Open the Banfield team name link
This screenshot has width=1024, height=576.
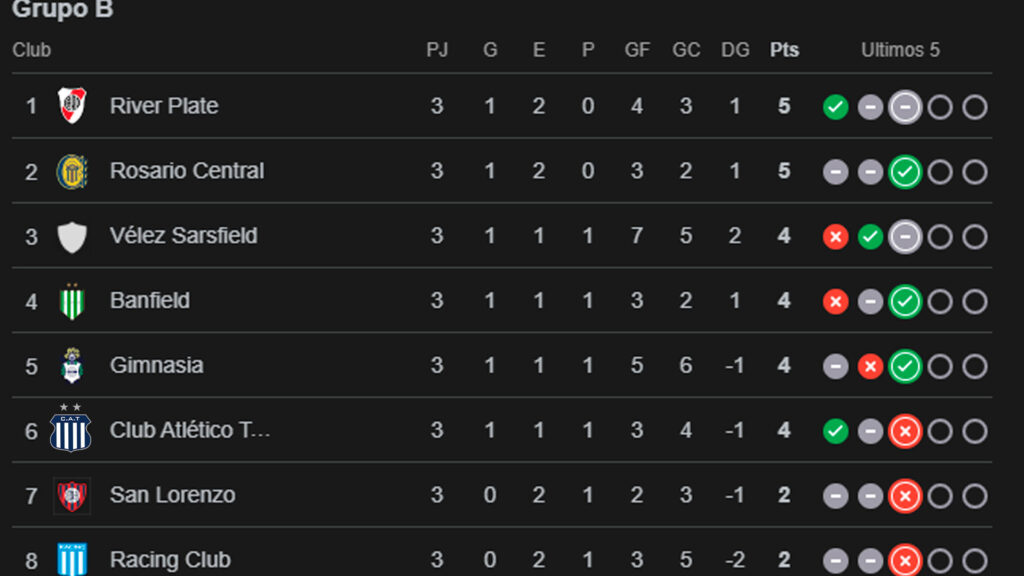tap(150, 301)
